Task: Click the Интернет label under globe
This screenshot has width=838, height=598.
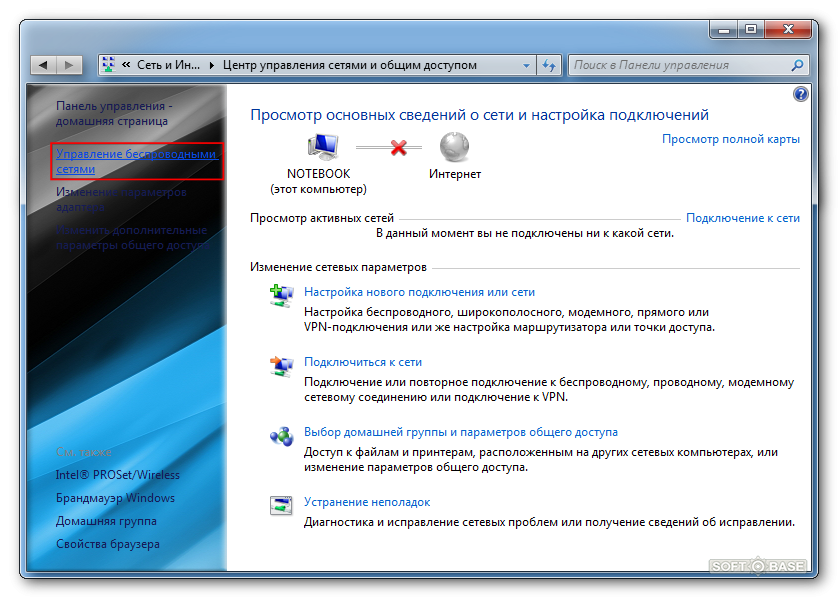Action: click(x=455, y=174)
